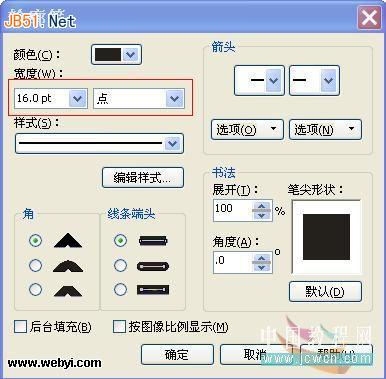This screenshot has height=379, width=386.
Task: Open the start arrowhead dropdown
Action: coord(273,80)
